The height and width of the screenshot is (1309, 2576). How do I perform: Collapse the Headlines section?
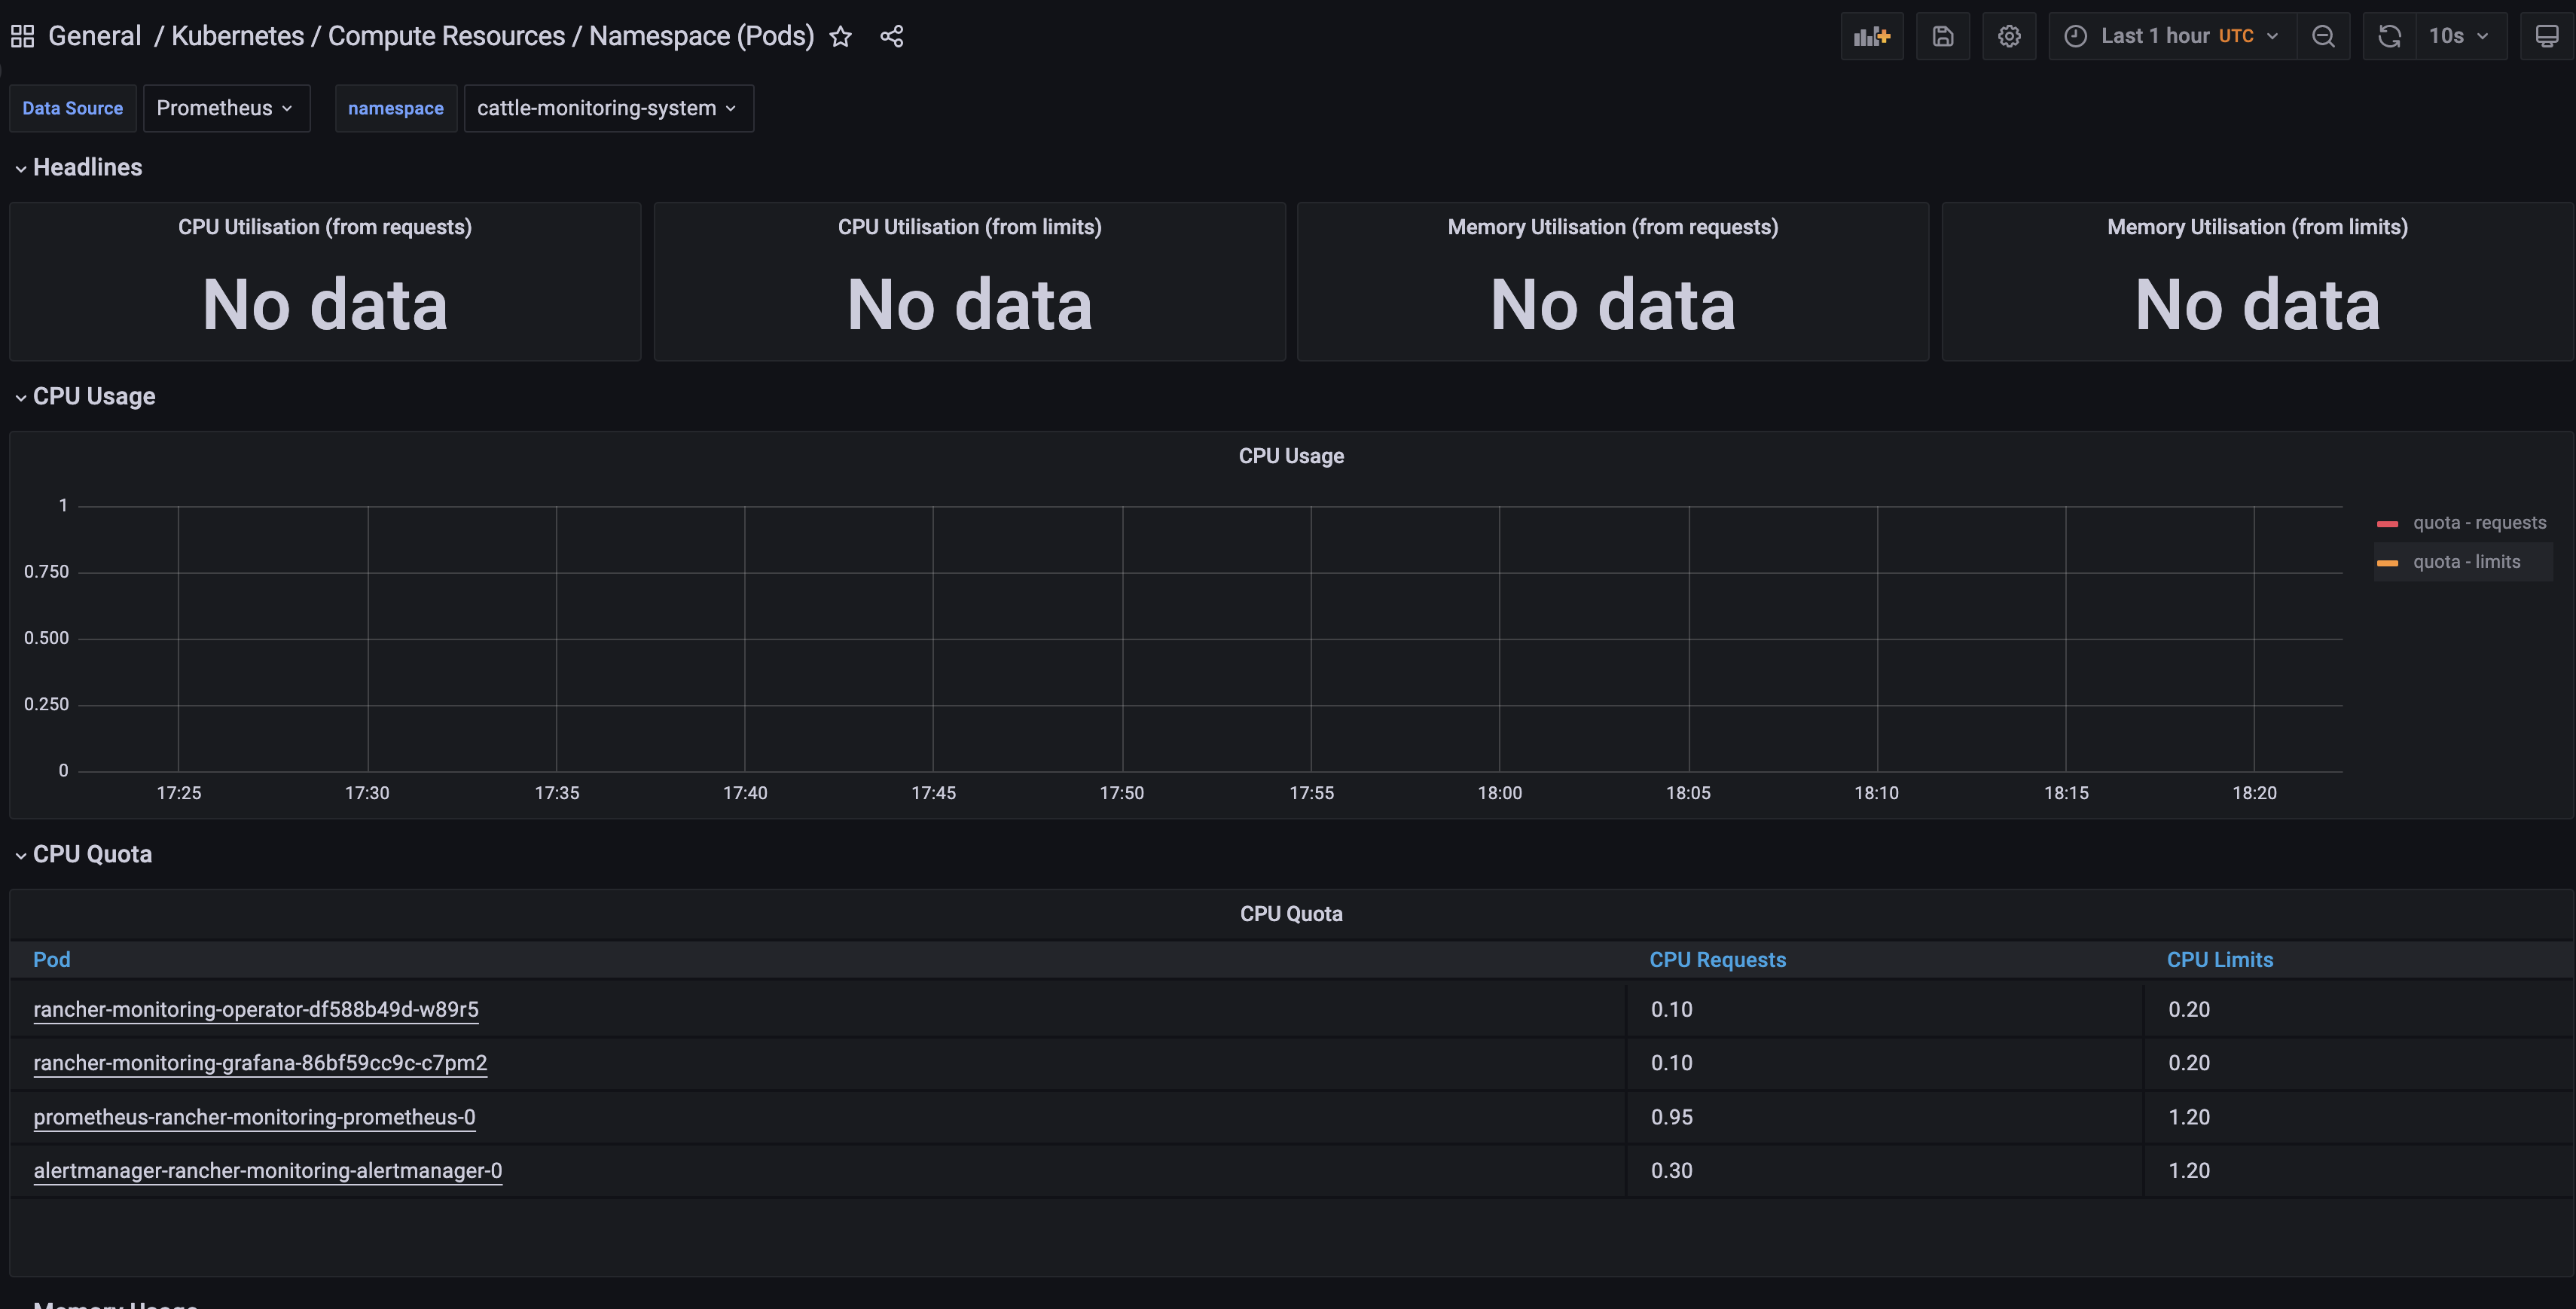tap(78, 167)
